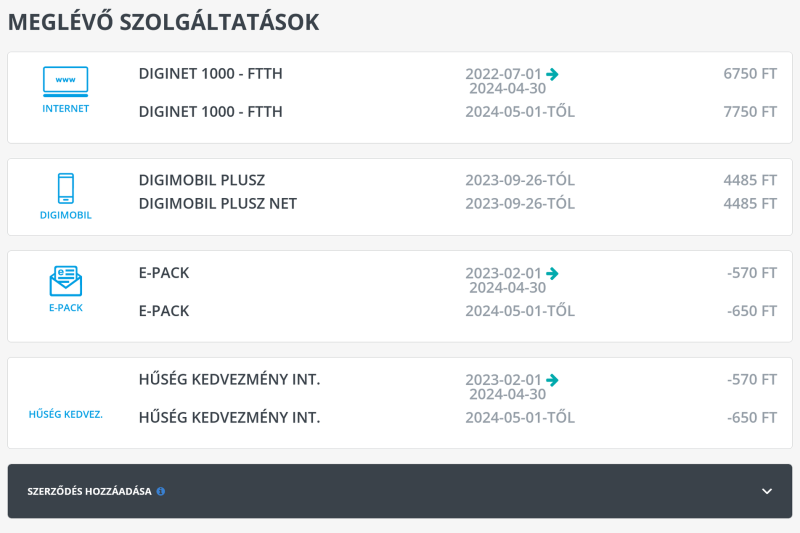Select the INTERNET label under the monitor icon
Image resolution: width=800 pixels, height=533 pixels.
pos(65,108)
